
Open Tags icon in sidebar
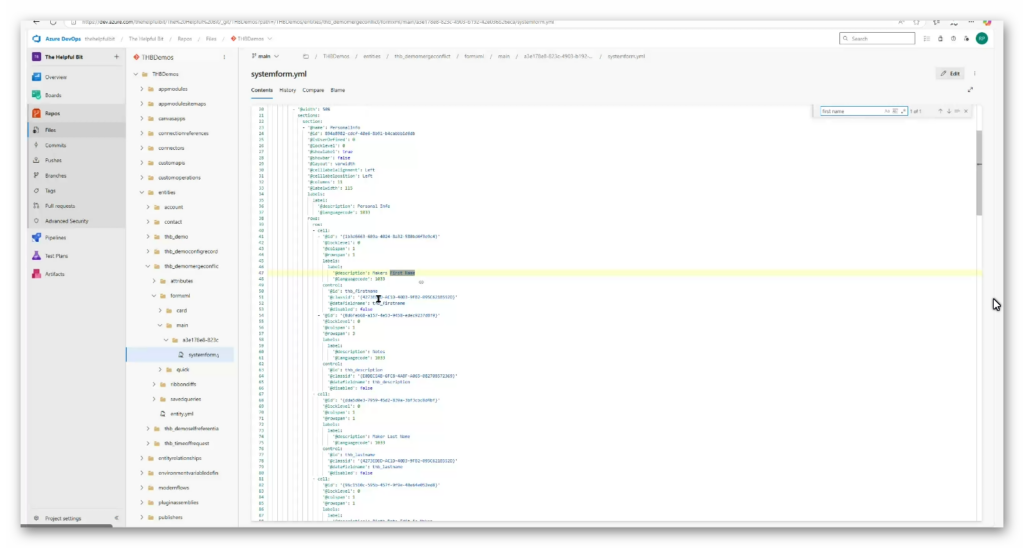pos(37,191)
